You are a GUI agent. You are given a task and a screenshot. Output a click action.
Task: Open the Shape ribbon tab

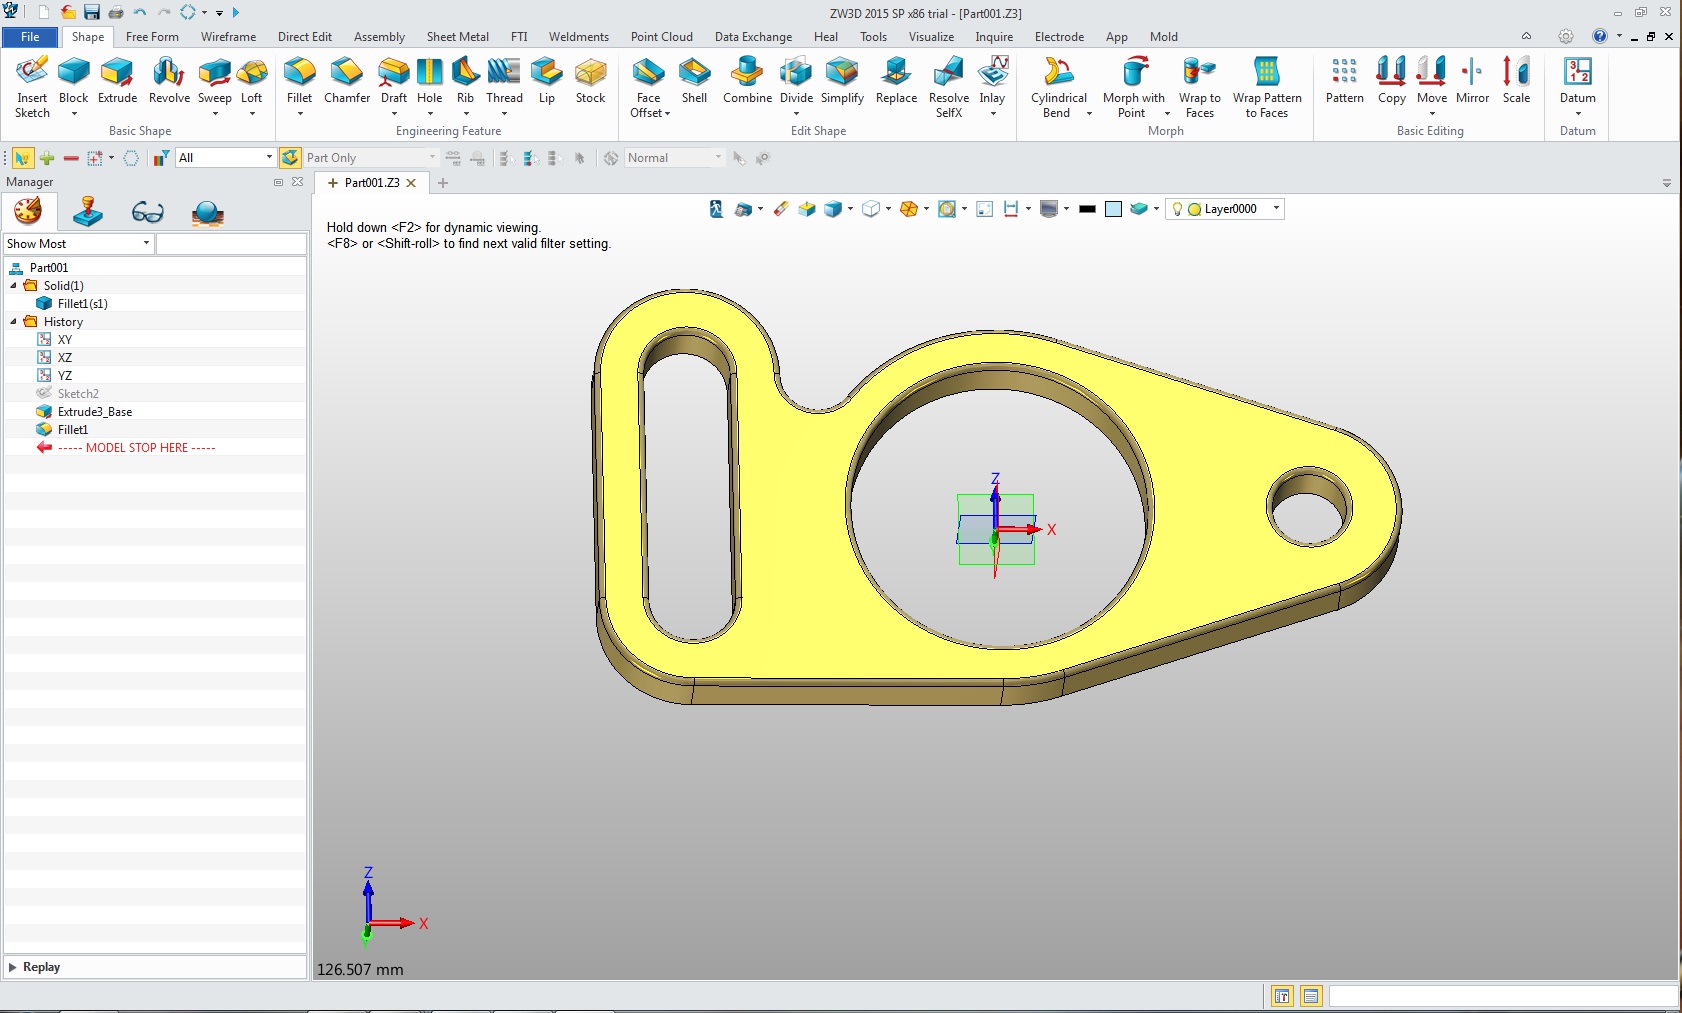pos(88,37)
